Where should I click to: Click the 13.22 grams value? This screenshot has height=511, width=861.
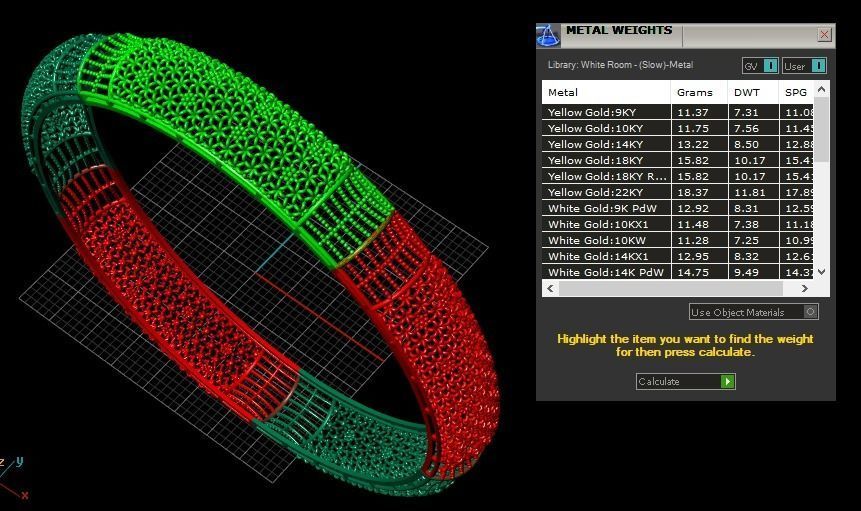pos(692,144)
